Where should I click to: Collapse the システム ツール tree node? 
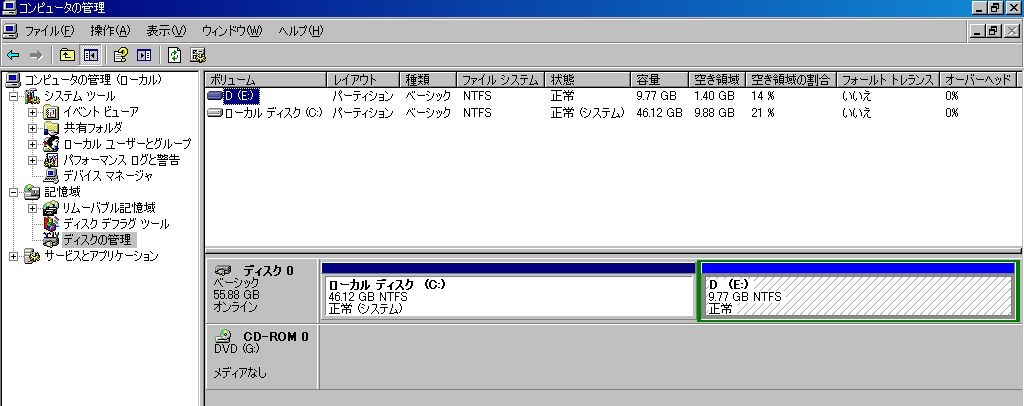click(14, 96)
